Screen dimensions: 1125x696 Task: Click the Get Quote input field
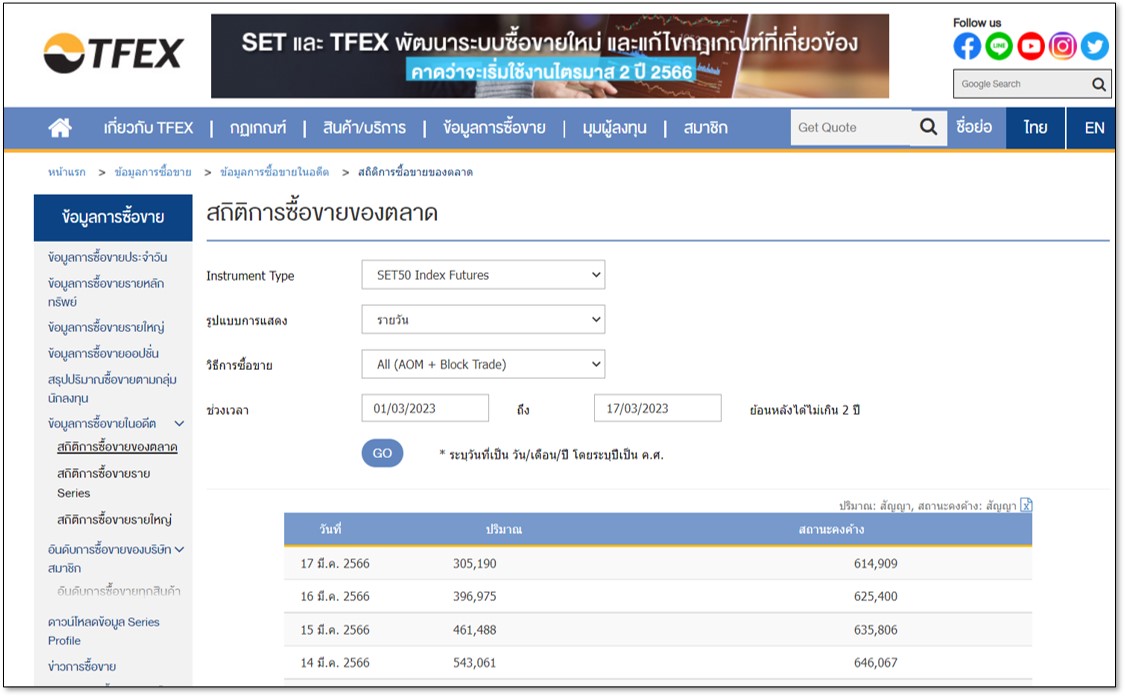(851, 127)
